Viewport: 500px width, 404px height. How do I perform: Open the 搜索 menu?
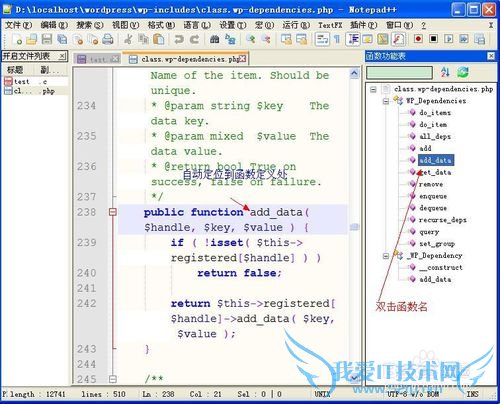(x=90, y=25)
